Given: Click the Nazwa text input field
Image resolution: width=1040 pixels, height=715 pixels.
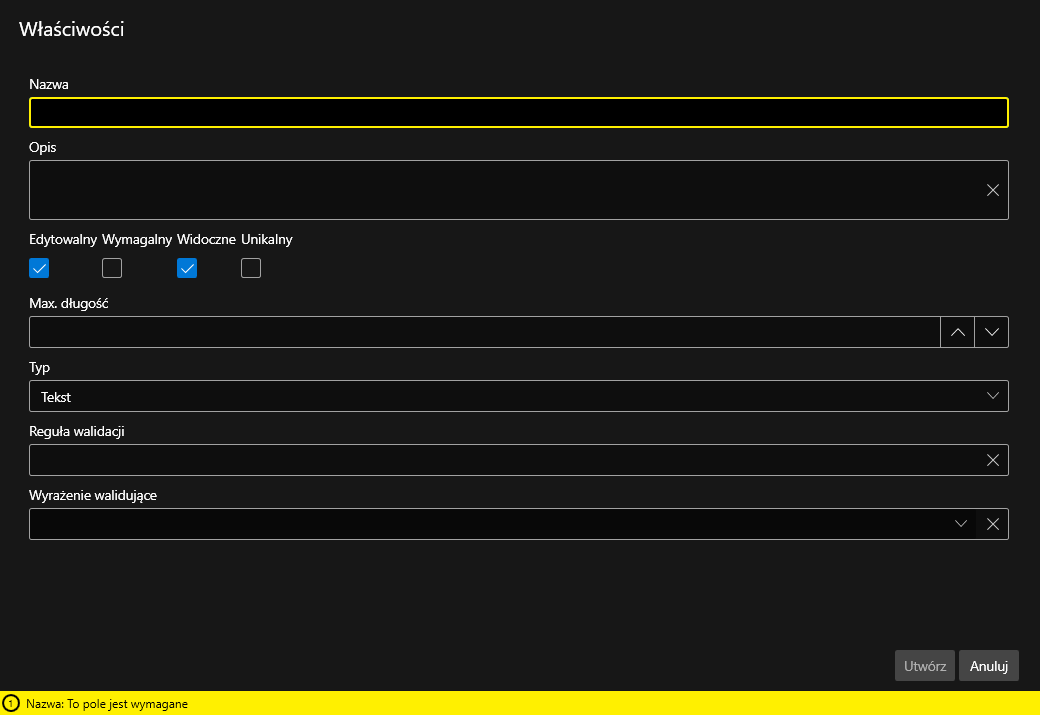Looking at the screenshot, I should [518, 113].
